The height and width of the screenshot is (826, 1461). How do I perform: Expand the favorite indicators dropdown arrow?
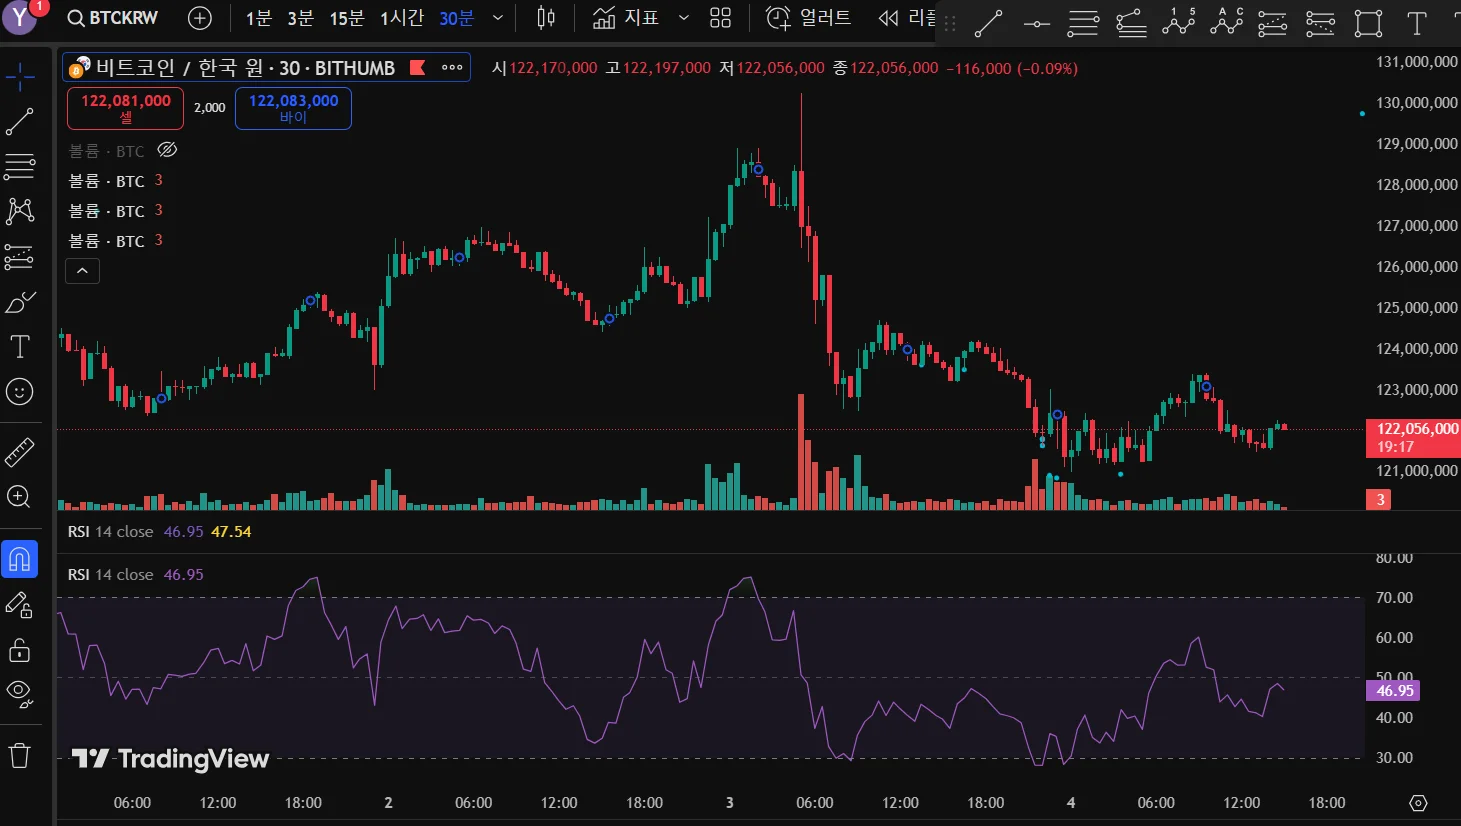point(684,18)
